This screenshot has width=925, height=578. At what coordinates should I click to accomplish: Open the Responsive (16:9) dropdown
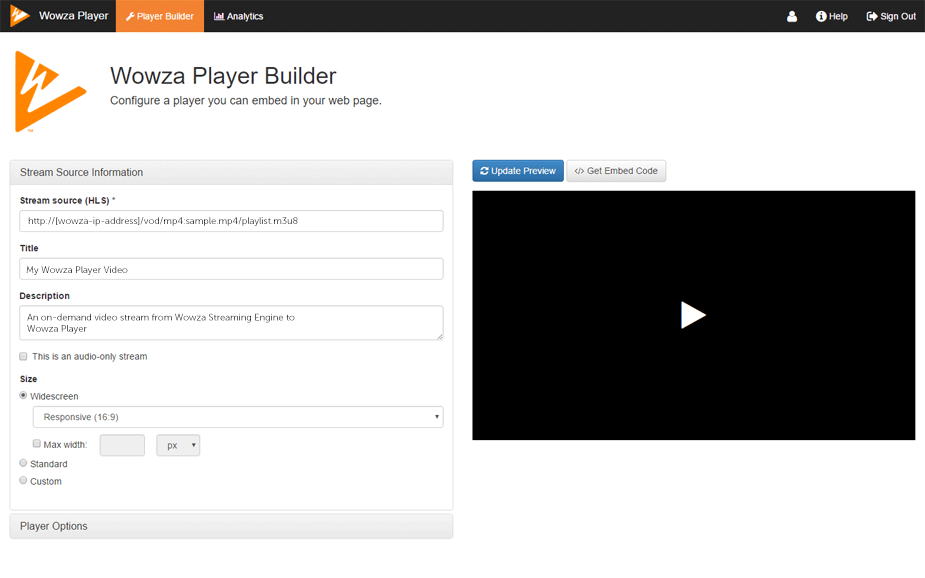pos(238,417)
